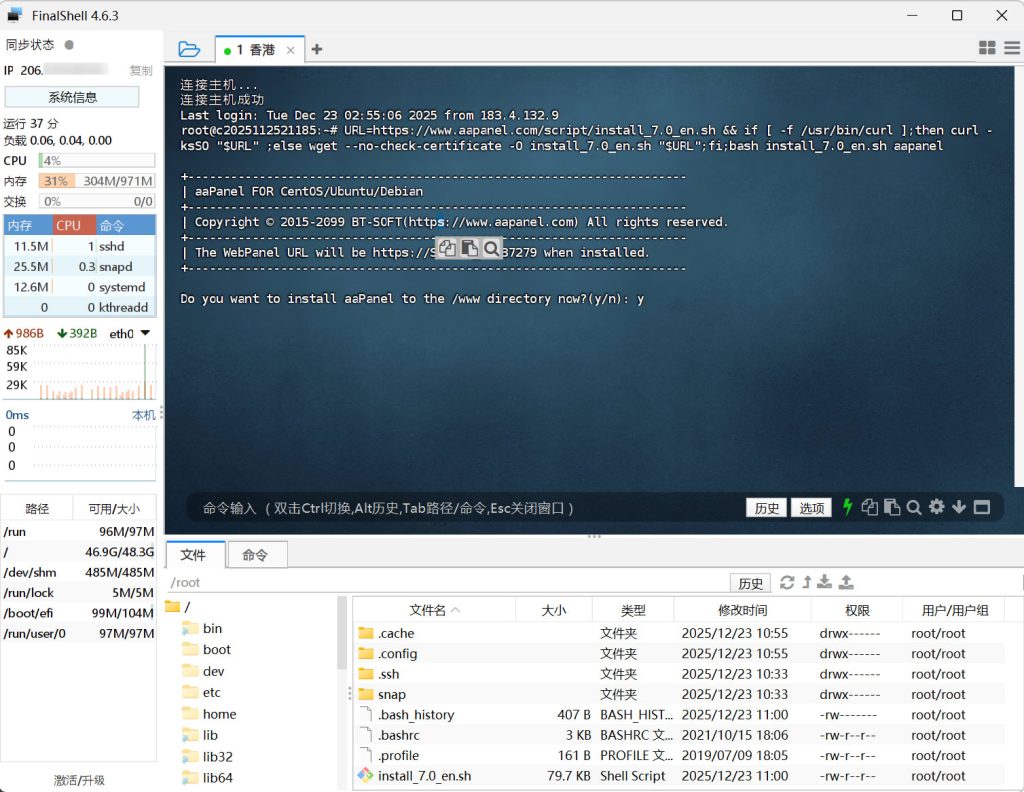Image resolution: width=1024 pixels, height=792 pixels.
Task: Refresh the file list in file panel
Action: click(x=787, y=582)
